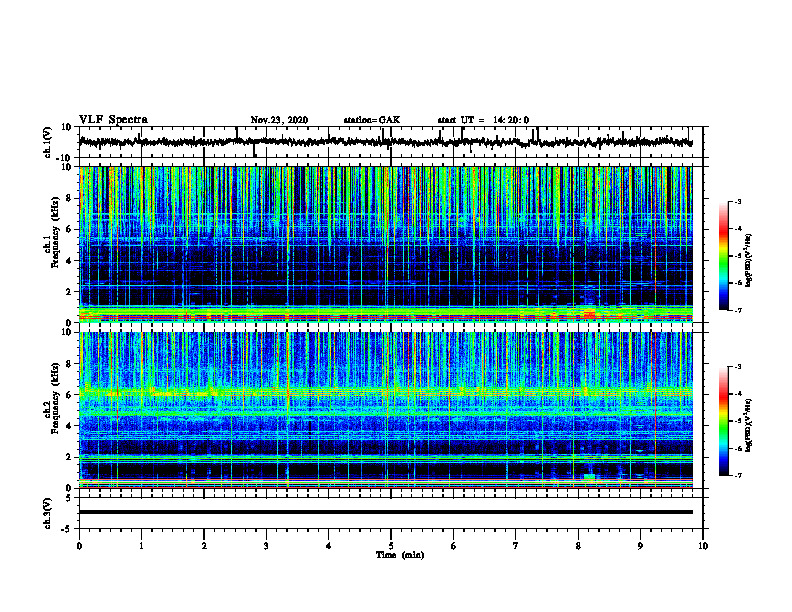The height and width of the screenshot is (612, 792).
Task: Click the ch.1 voltage waveform trace
Action: tap(386, 142)
